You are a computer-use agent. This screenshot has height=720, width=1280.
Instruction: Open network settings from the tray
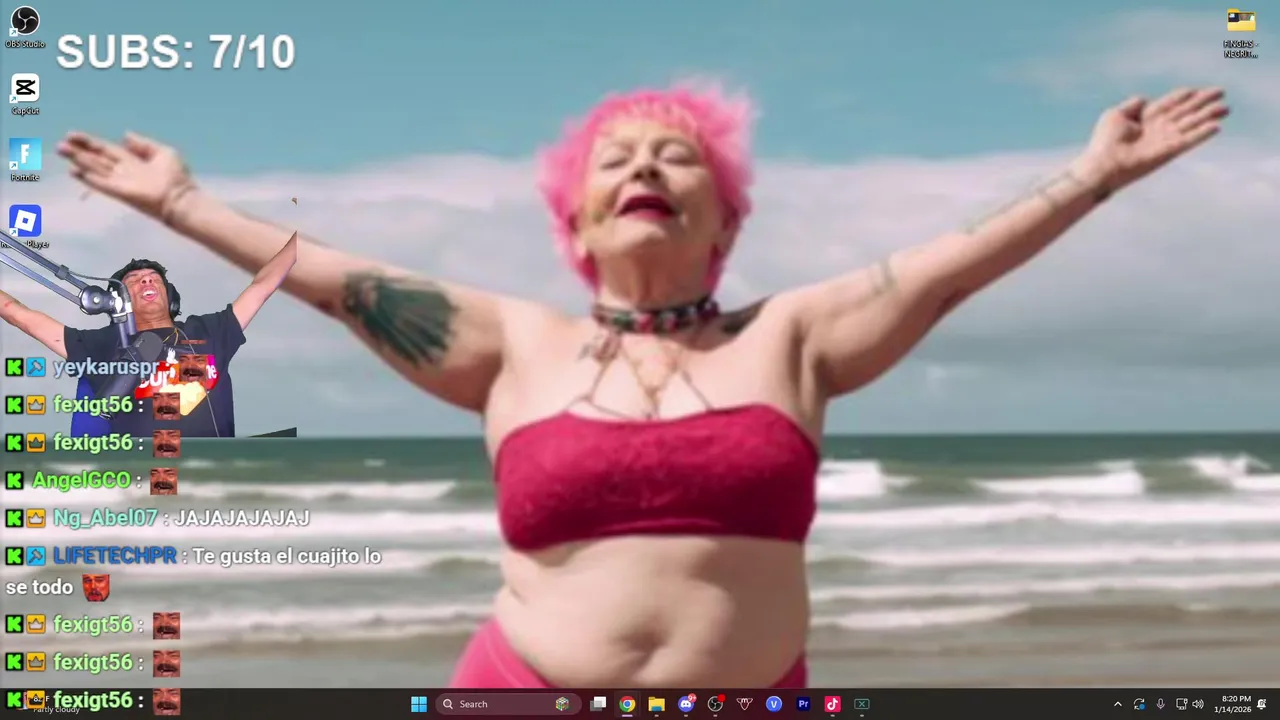click(1181, 704)
